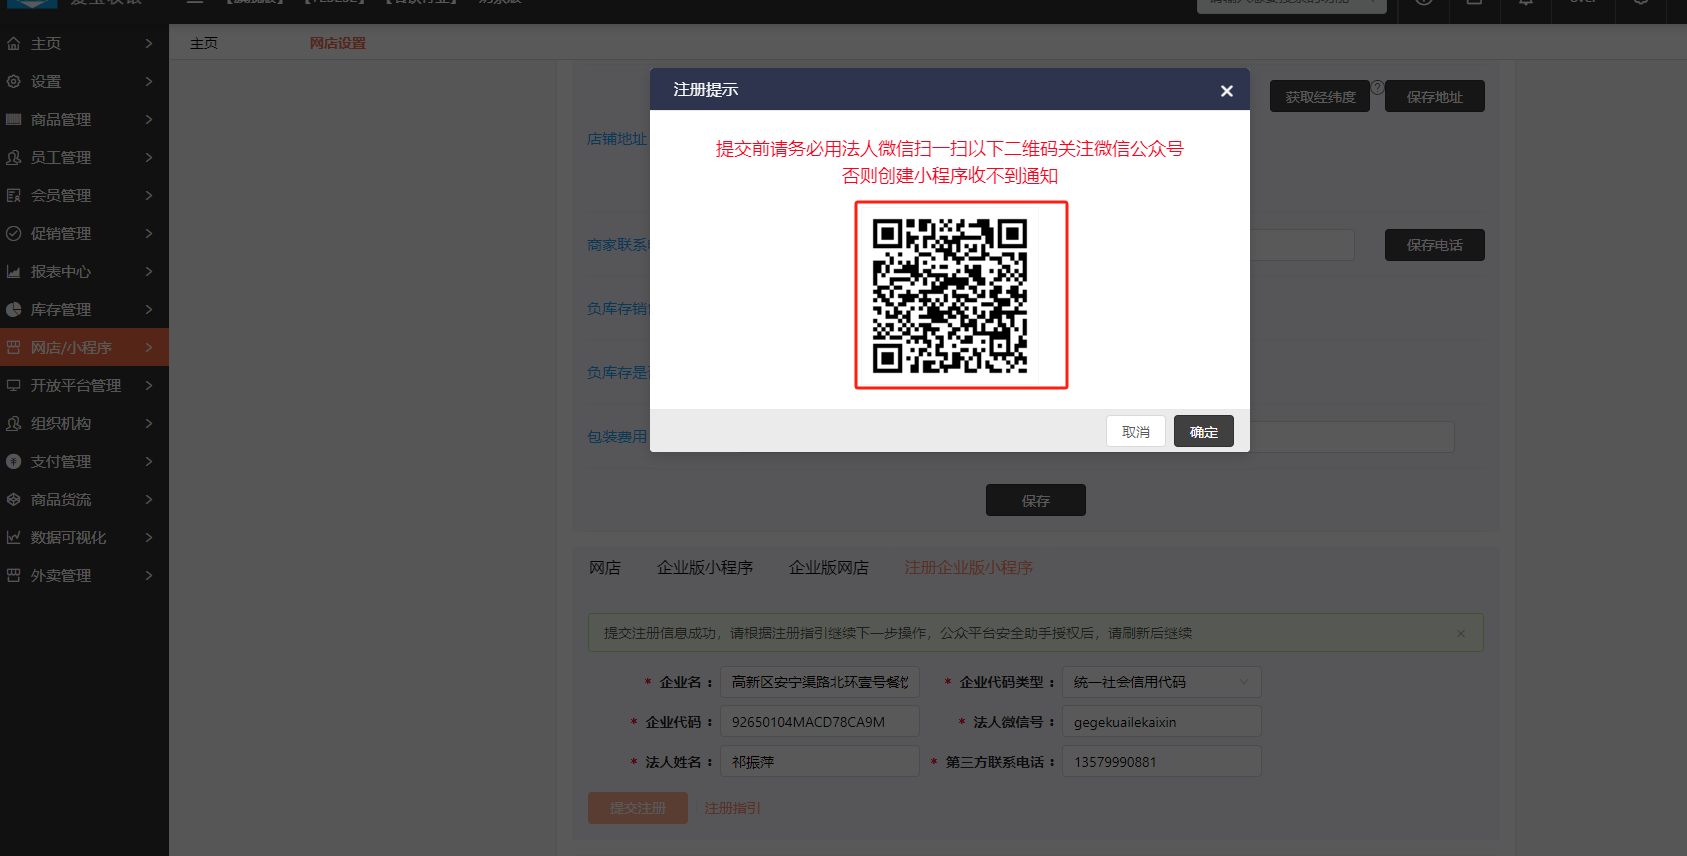
Task: Switch to the 企业版小程序 tab
Action: tap(704, 568)
